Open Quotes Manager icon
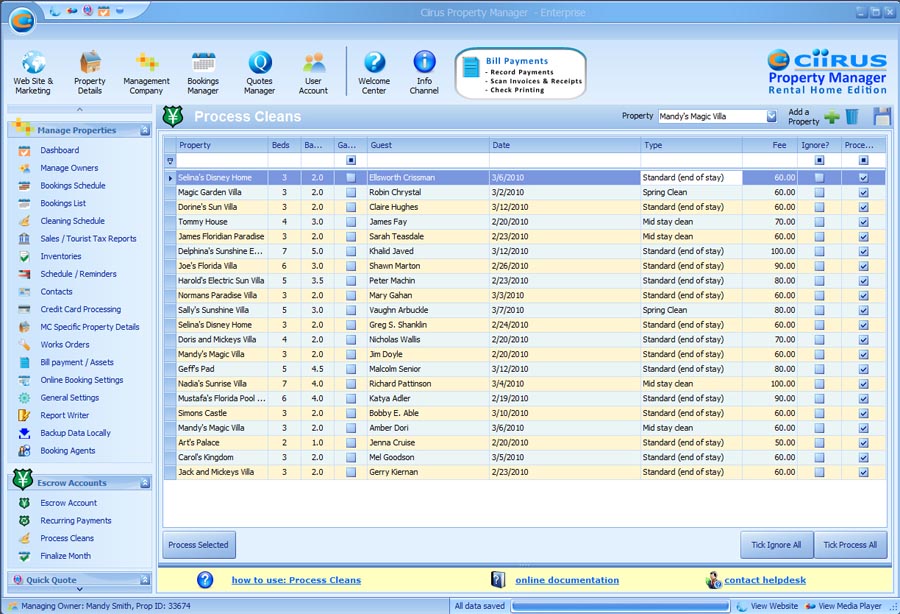This screenshot has width=900, height=614. (x=259, y=62)
